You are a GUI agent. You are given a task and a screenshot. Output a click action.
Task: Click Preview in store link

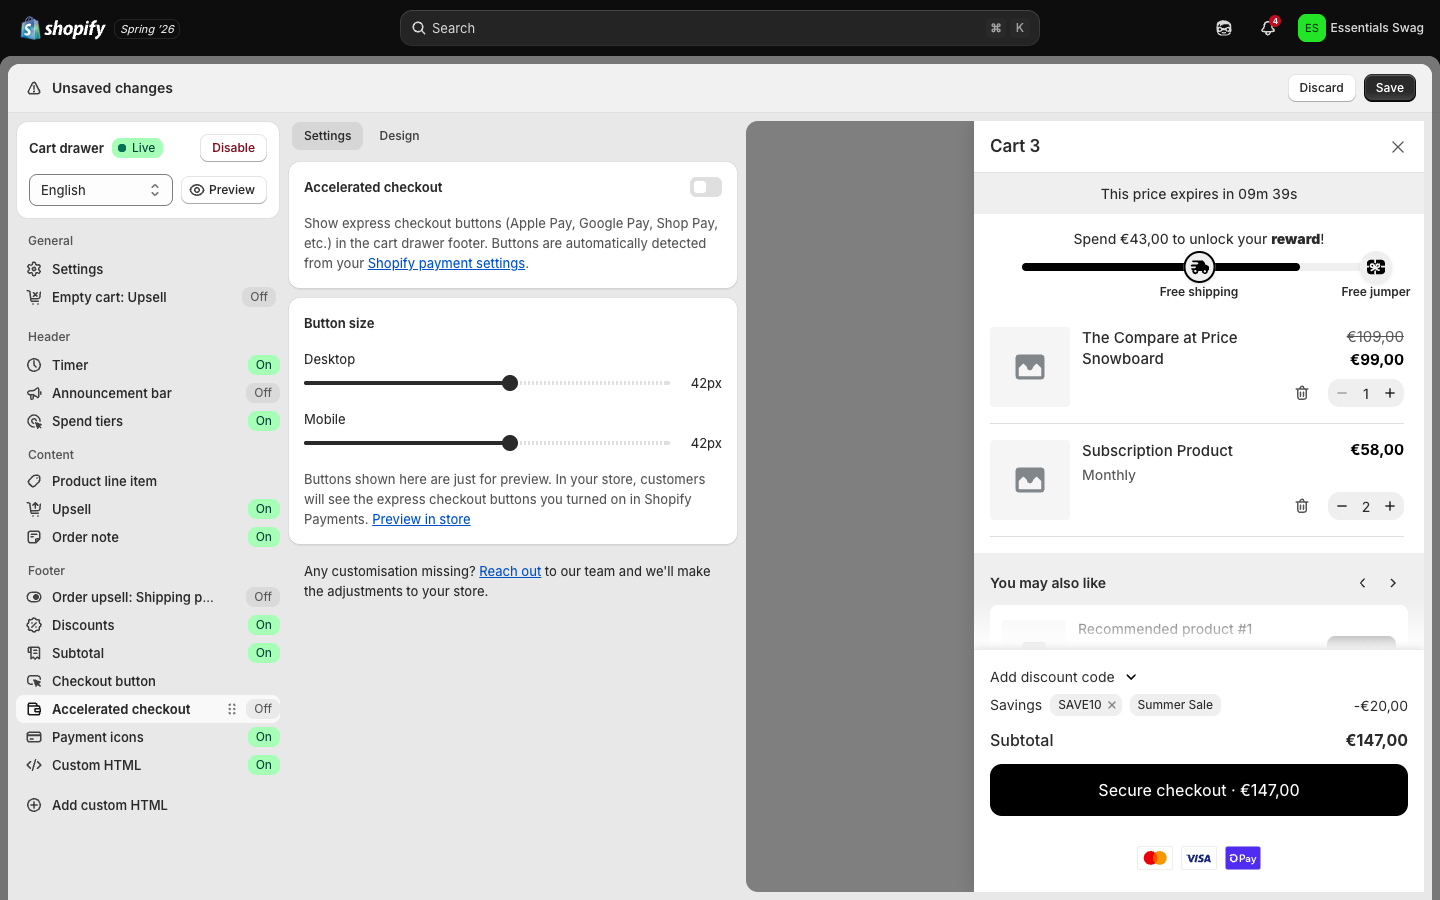(x=421, y=519)
